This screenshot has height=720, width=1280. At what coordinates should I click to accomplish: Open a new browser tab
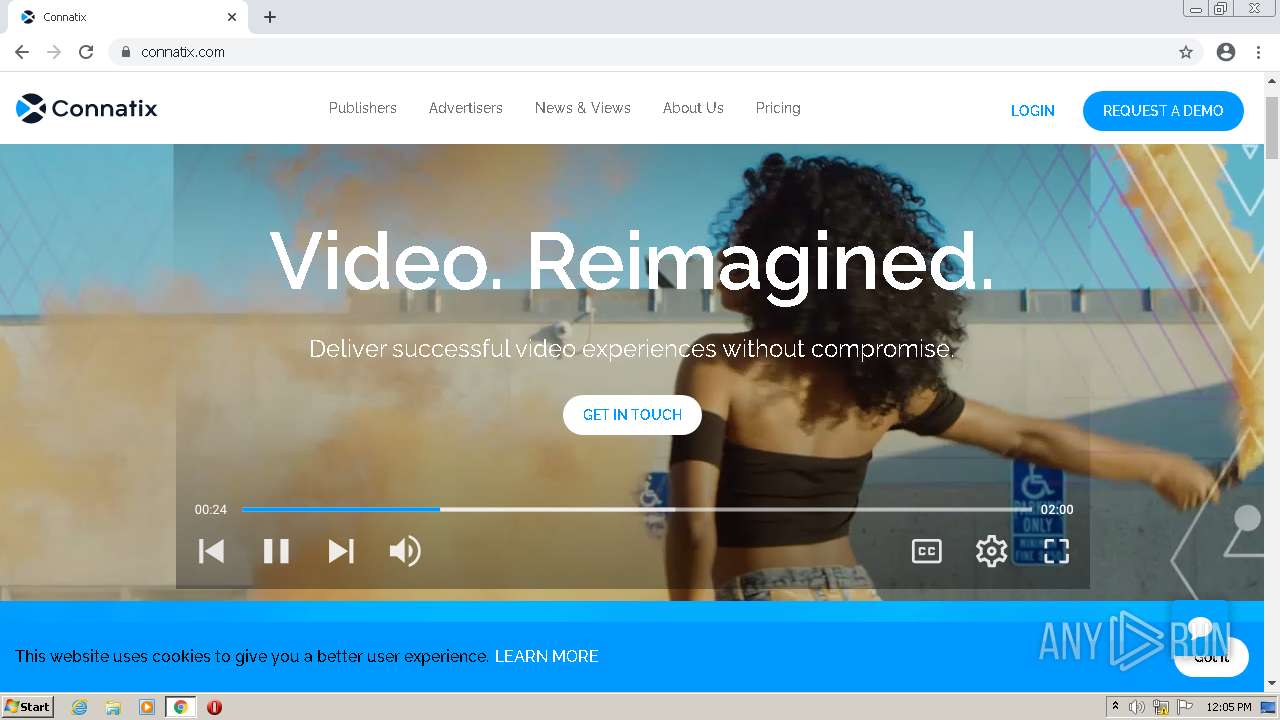pyautogui.click(x=270, y=17)
